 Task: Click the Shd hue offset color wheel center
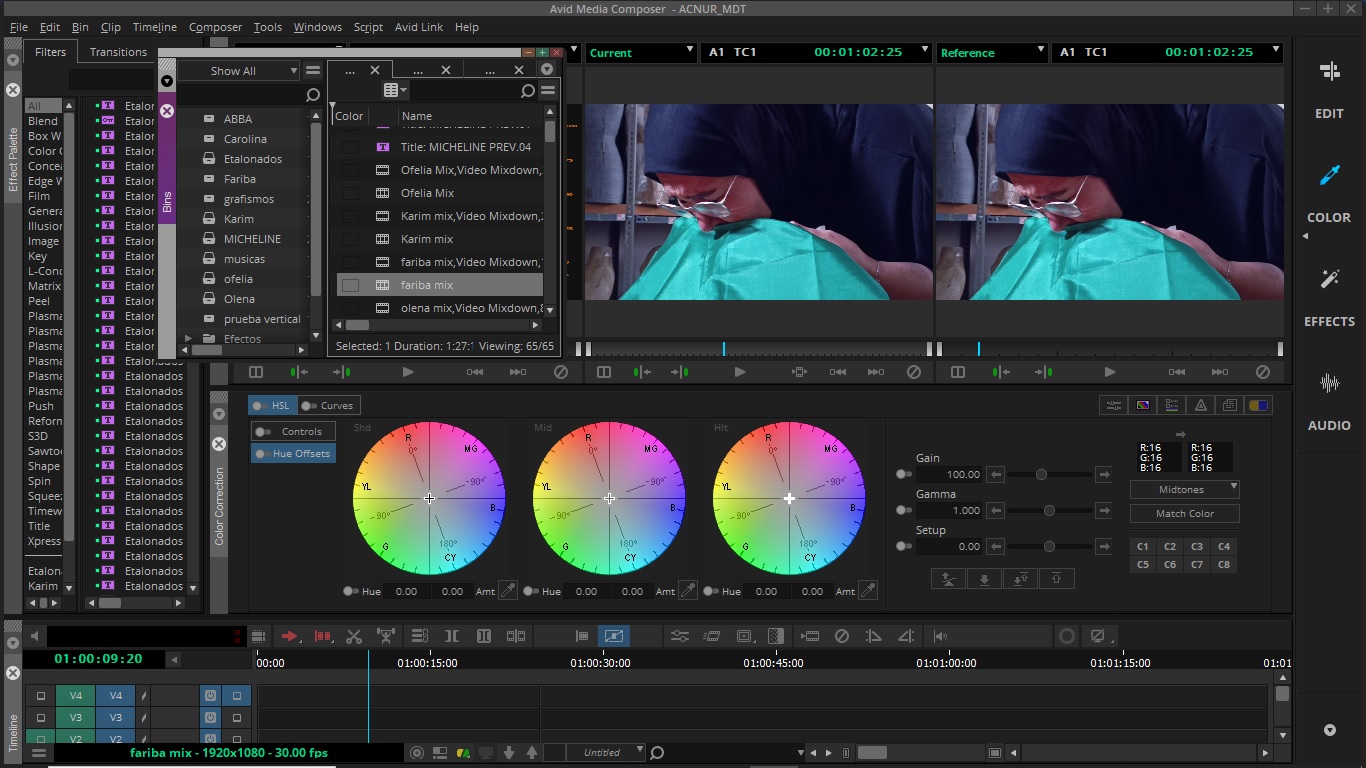429,498
